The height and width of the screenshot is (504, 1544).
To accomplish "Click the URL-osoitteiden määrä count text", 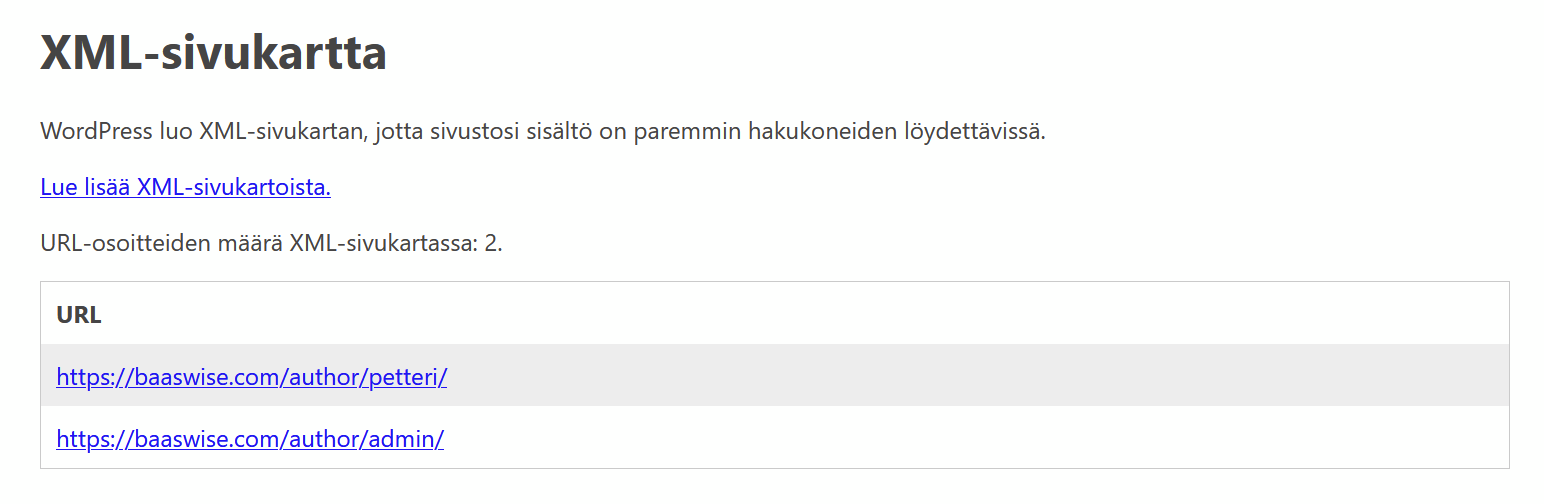I will pyautogui.click(x=270, y=243).
